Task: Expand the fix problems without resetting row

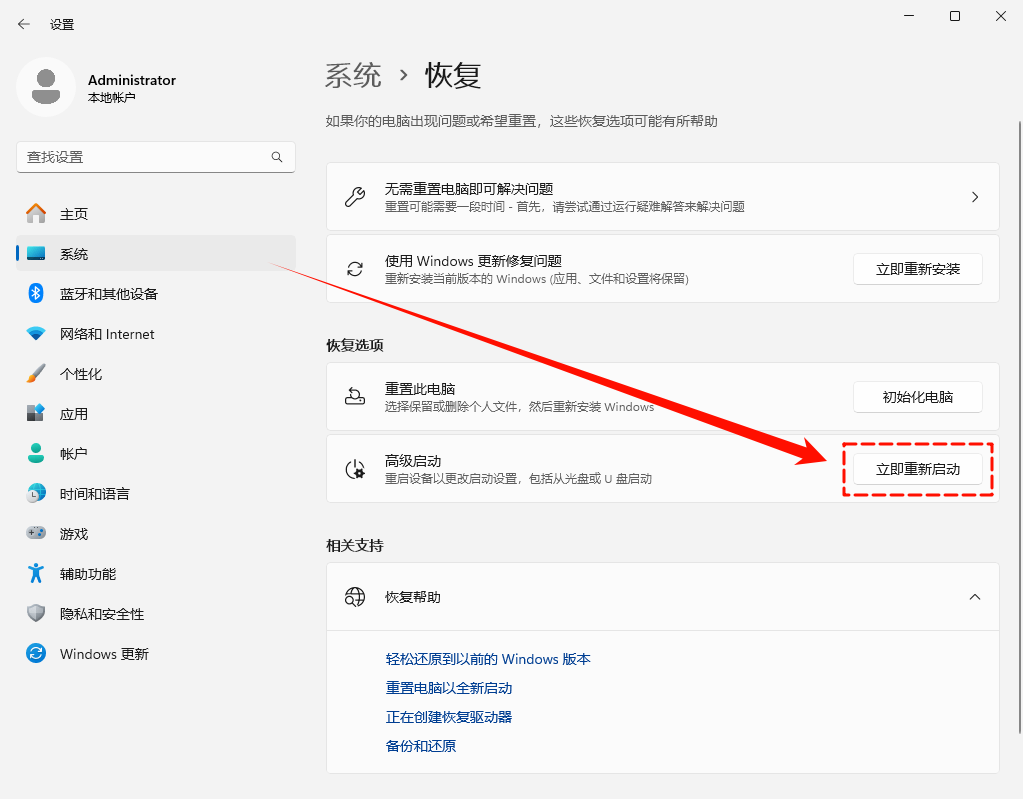Action: pos(974,196)
